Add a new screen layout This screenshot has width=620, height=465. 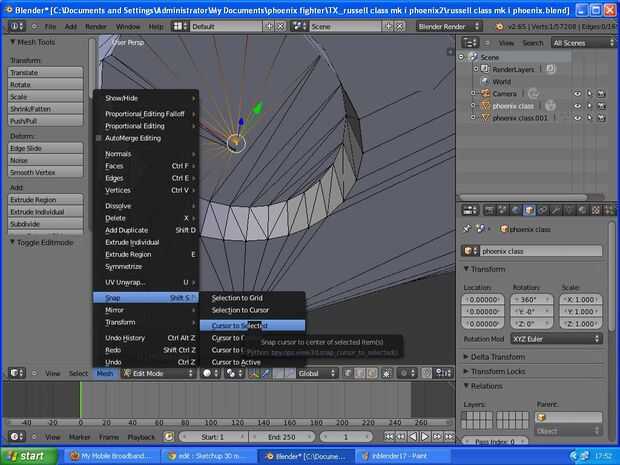(x=268, y=26)
